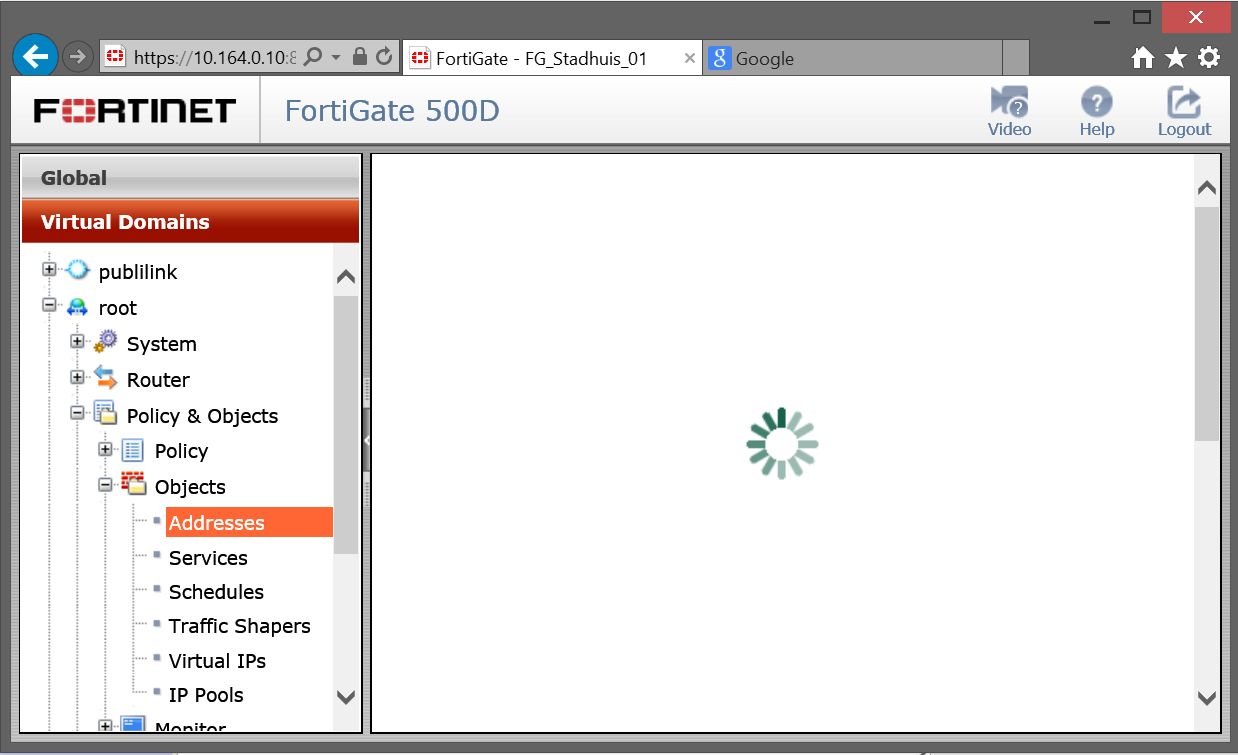Collapse the Objects tree node
The image size is (1238, 755).
pyautogui.click(x=105, y=484)
